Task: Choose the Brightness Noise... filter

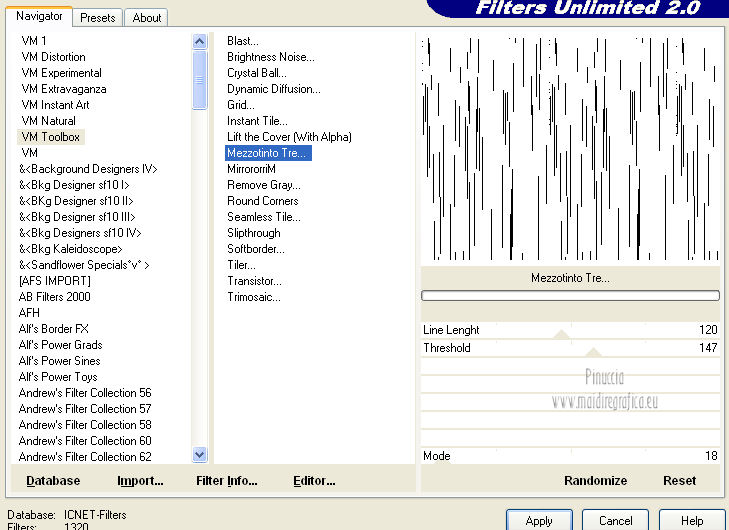Action: [271, 57]
